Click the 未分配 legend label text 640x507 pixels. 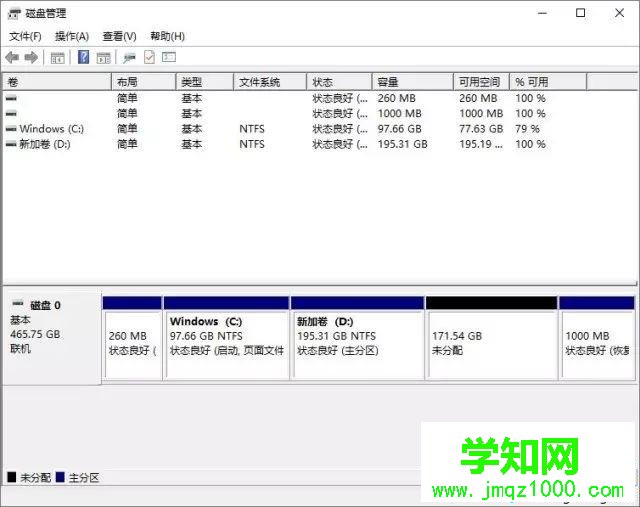[35, 478]
